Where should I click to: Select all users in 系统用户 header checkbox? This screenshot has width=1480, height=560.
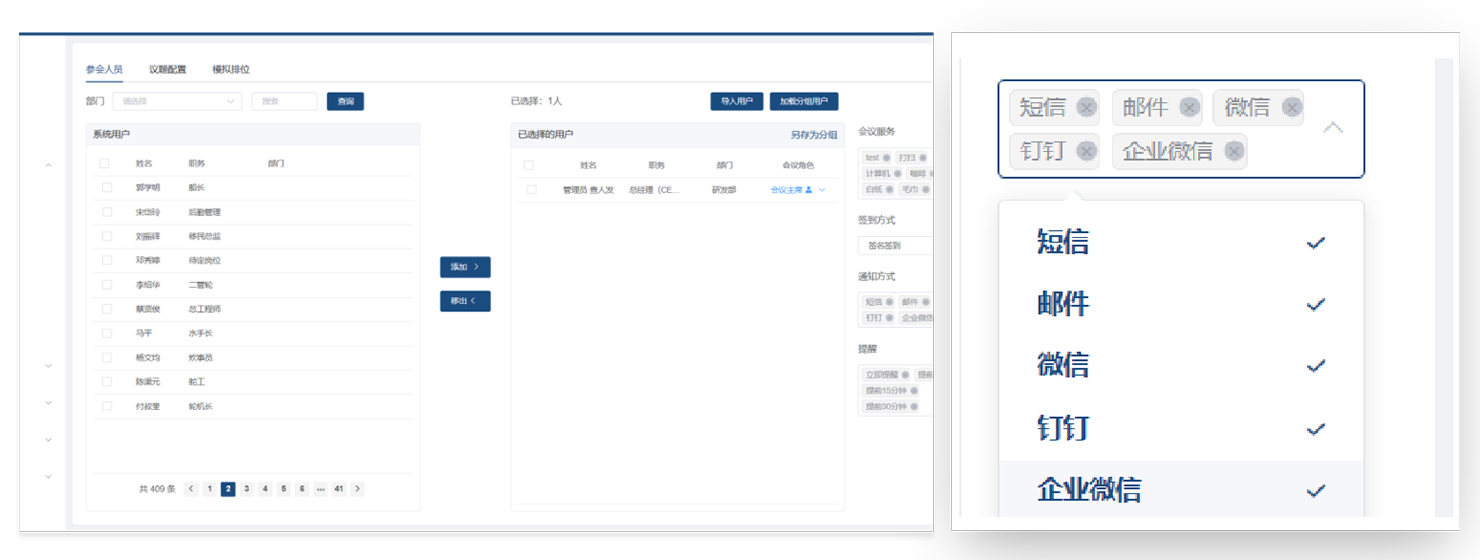pyautogui.click(x=104, y=163)
